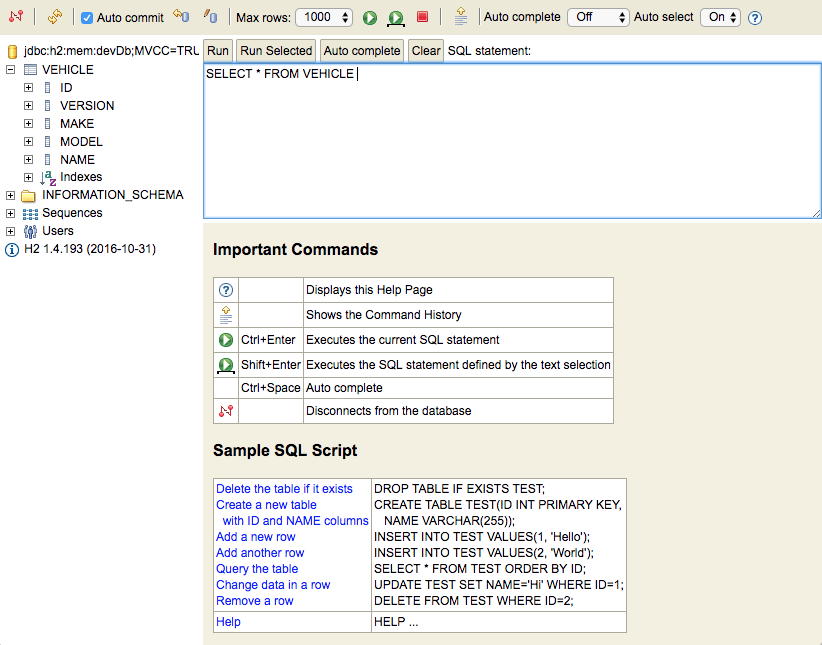Screen dimensions: 822x645
Task: Click the Indexes sort icon
Action: pos(48,178)
